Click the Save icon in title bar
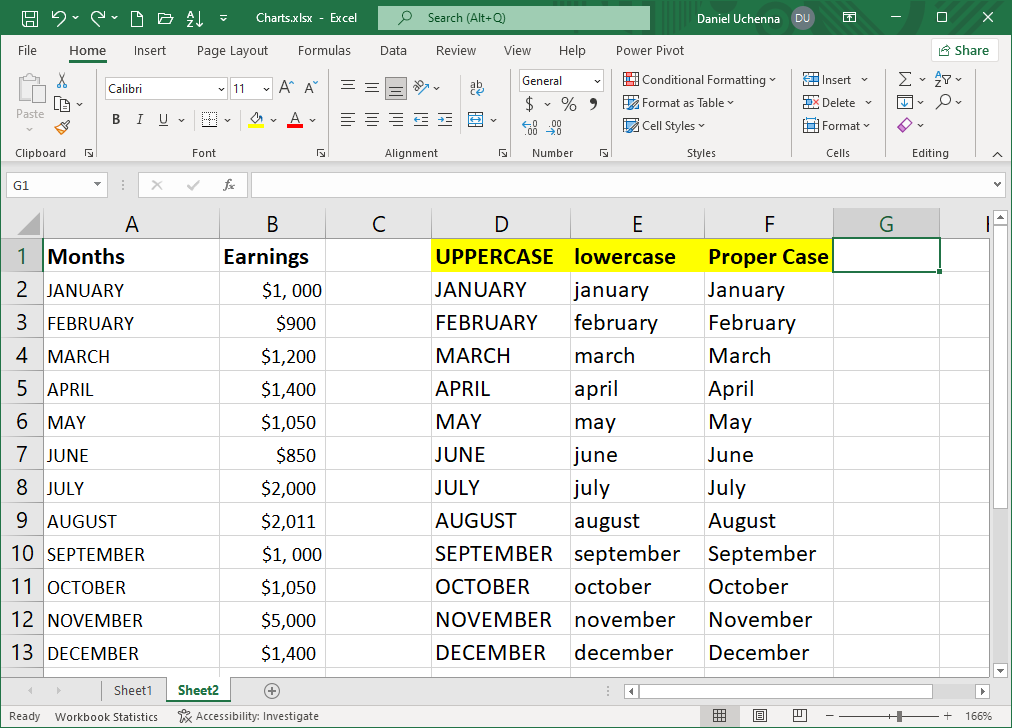 point(30,18)
